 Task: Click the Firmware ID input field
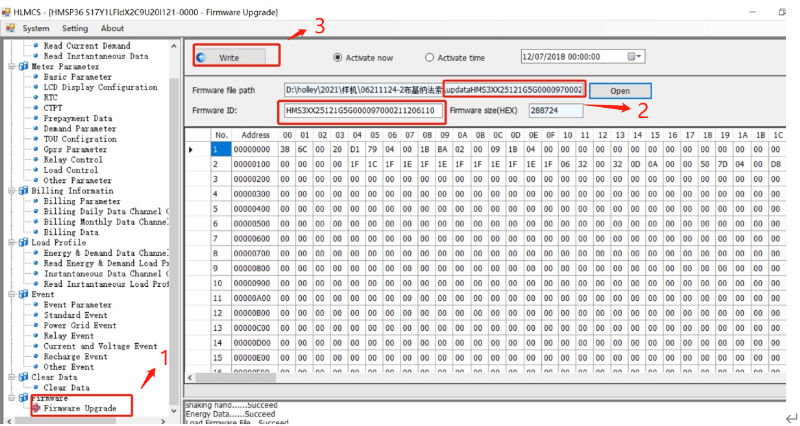pyautogui.click(x=363, y=110)
